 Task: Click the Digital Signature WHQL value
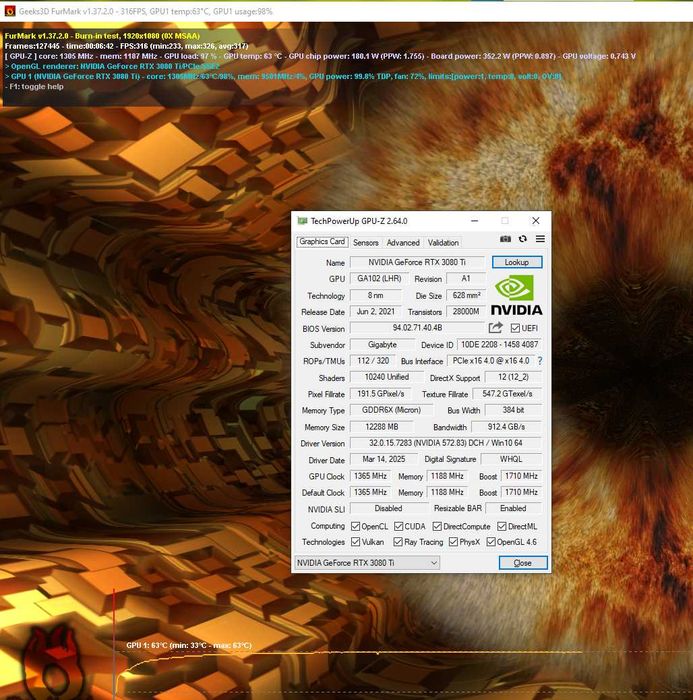click(x=511, y=459)
